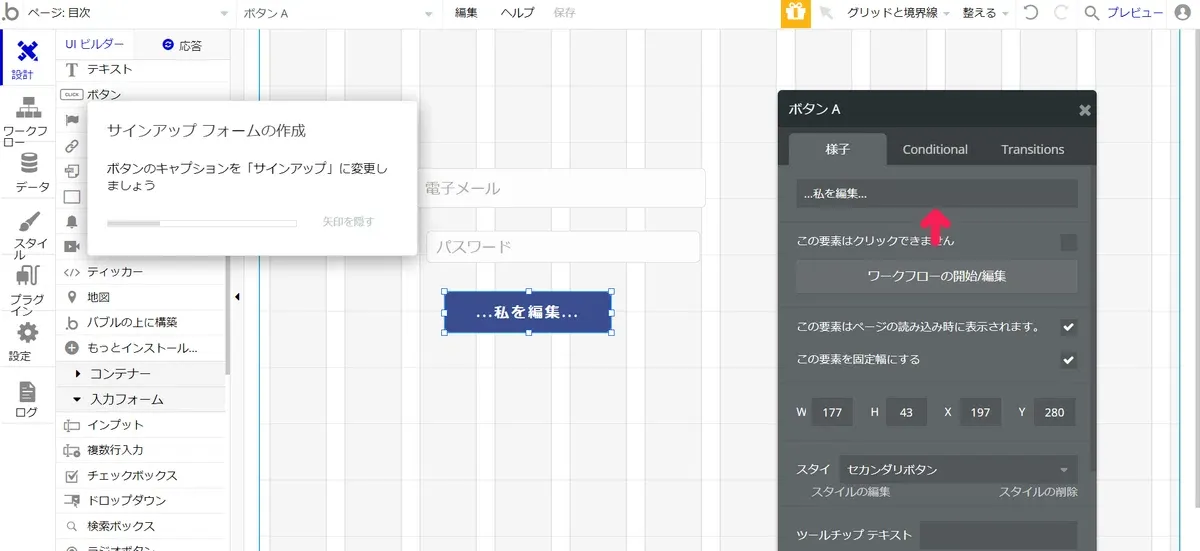Switch to the UI ビルダー tab
Image resolution: width=1200 pixels, height=551 pixels.
tap(95, 44)
